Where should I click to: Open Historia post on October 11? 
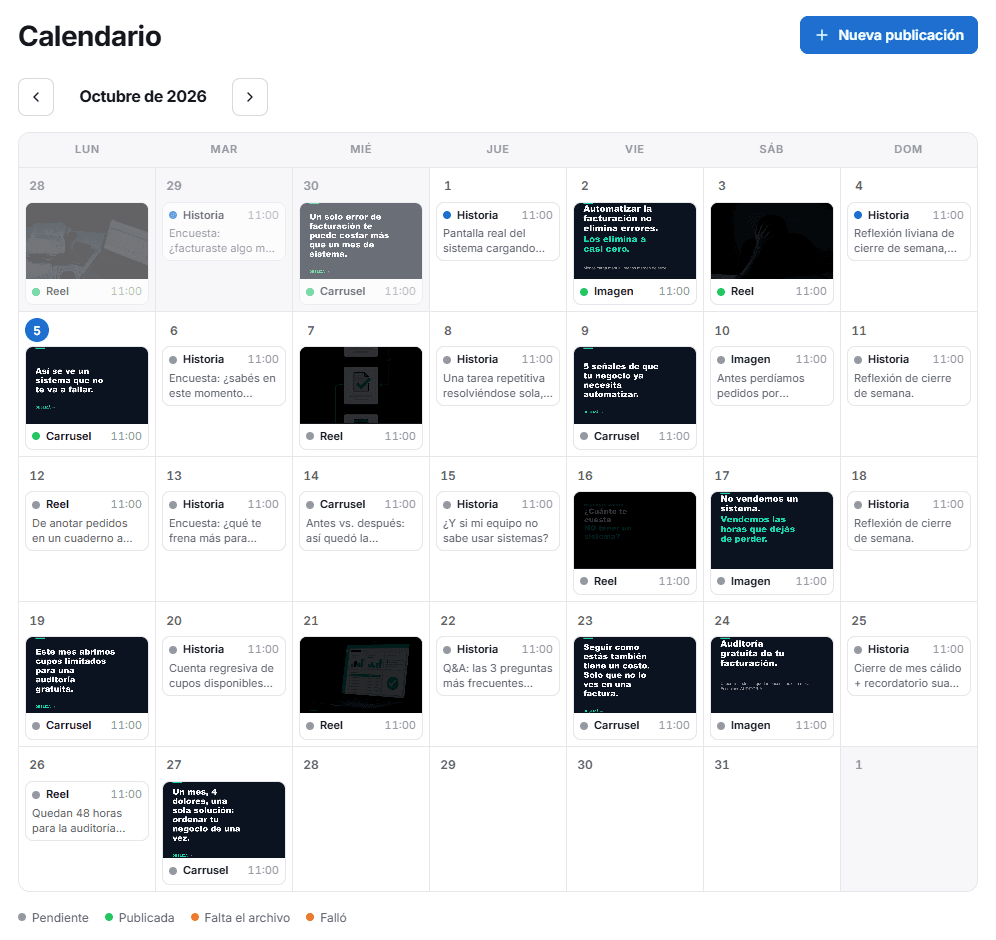pyautogui.click(x=908, y=376)
